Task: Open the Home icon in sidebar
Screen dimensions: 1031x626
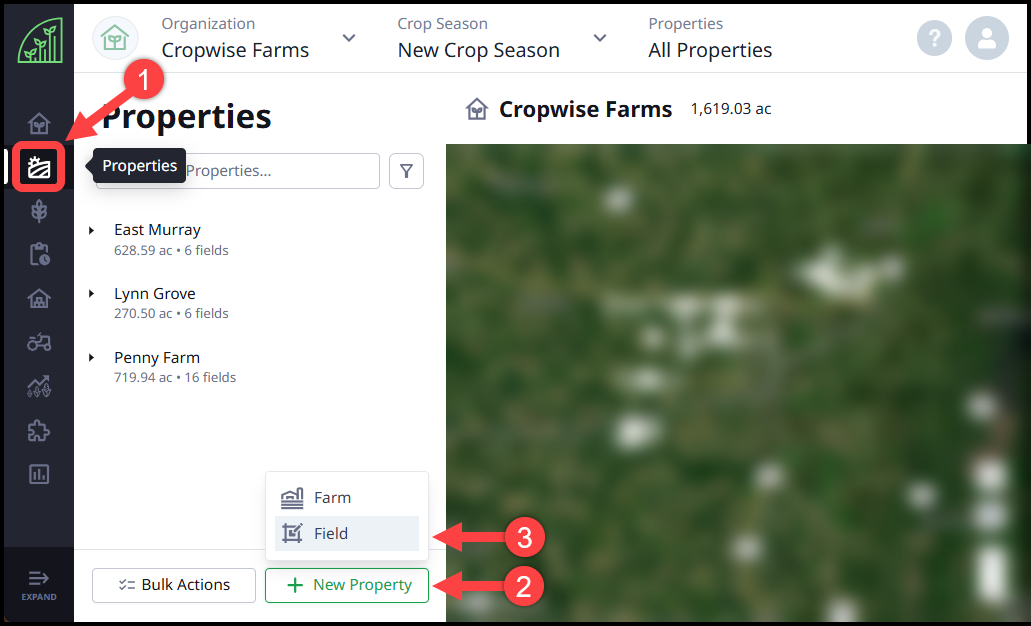Action: click(x=39, y=124)
